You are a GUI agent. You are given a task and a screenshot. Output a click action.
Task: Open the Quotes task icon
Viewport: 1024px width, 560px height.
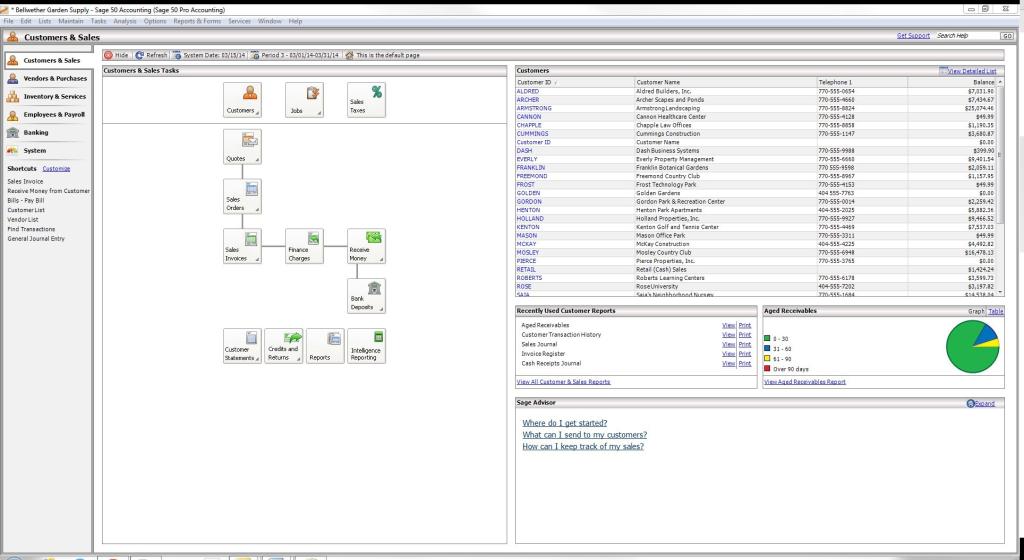243,147
